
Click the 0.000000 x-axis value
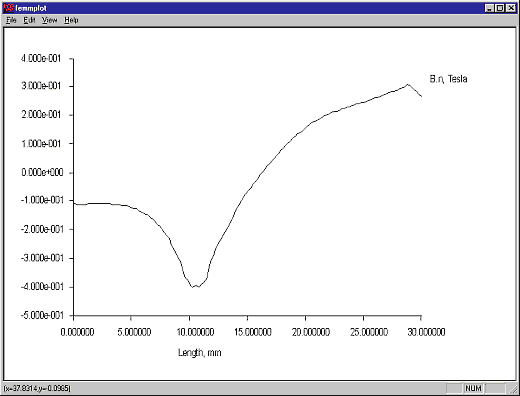tap(77, 332)
